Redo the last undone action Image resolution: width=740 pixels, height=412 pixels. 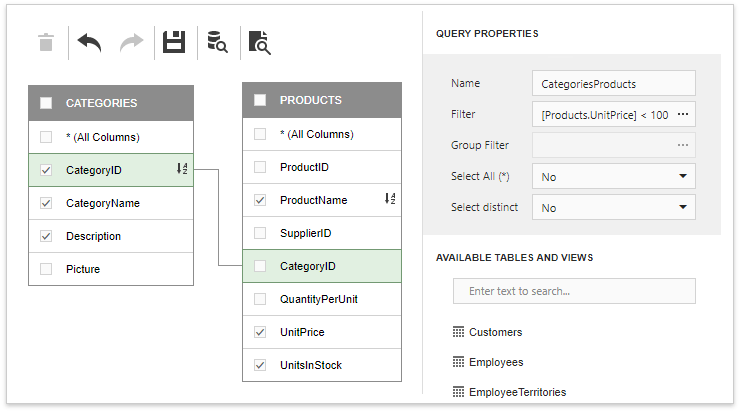(x=131, y=42)
